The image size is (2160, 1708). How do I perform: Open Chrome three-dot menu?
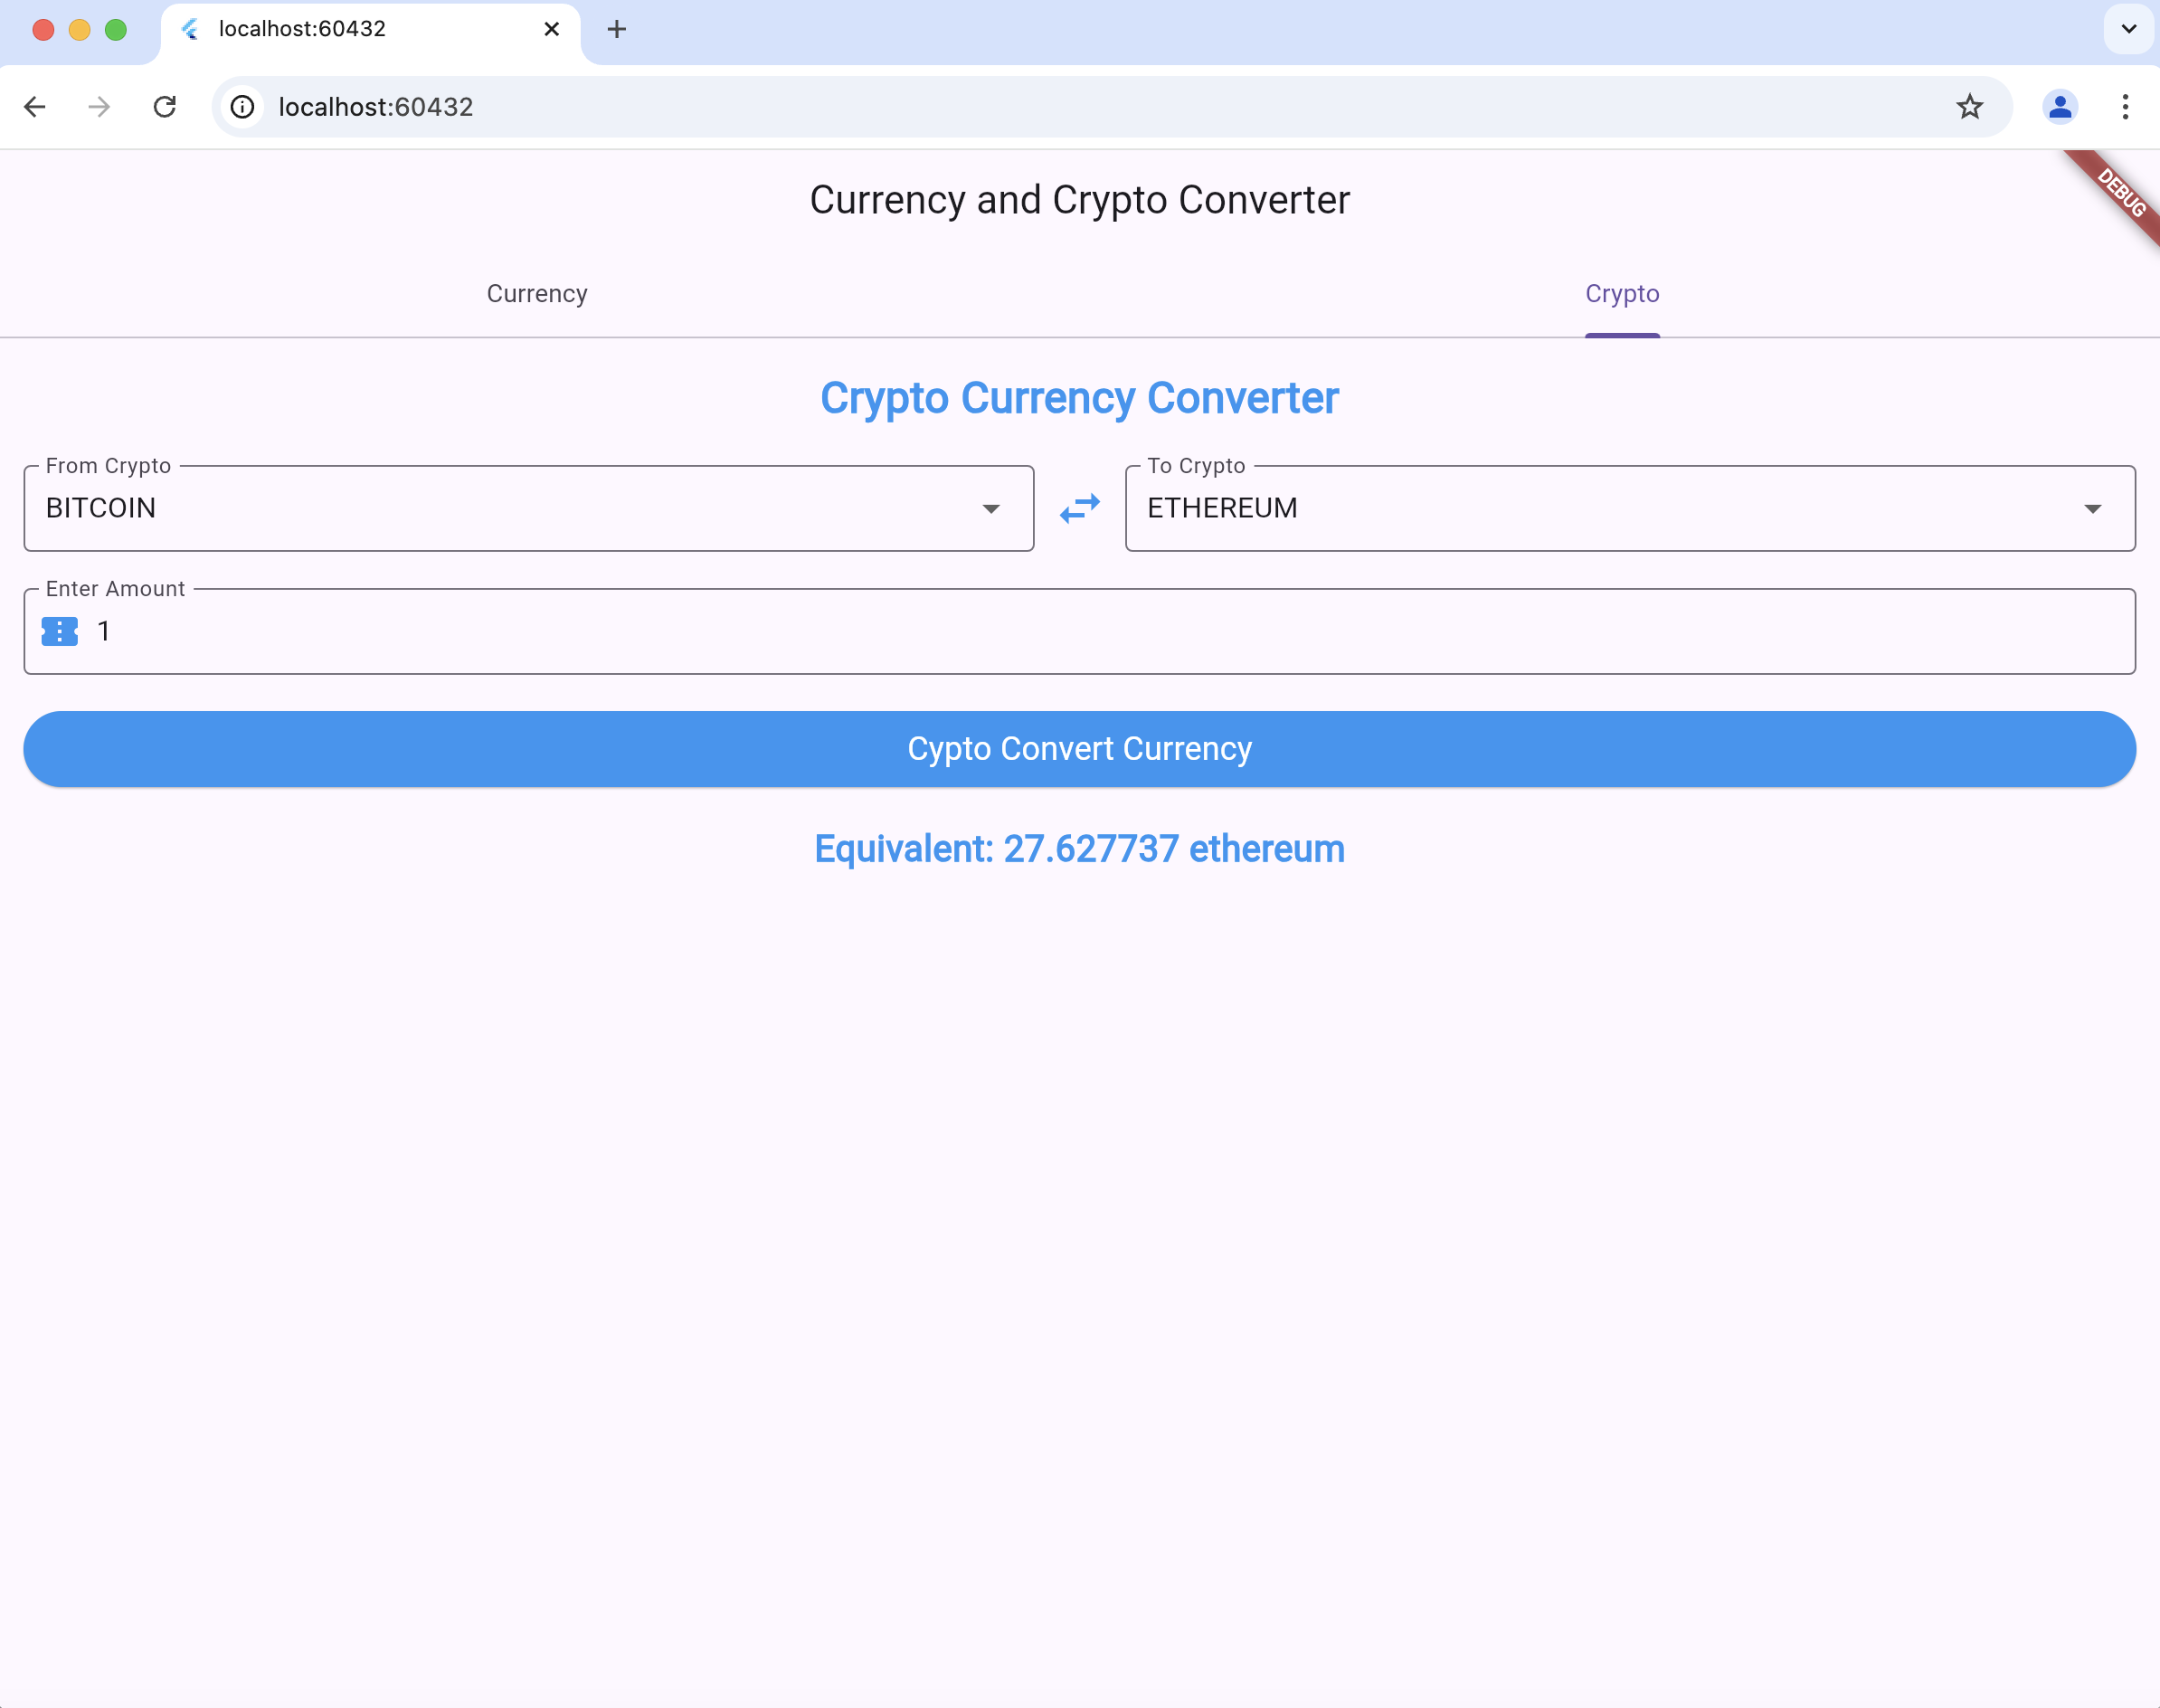pos(2125,107)
